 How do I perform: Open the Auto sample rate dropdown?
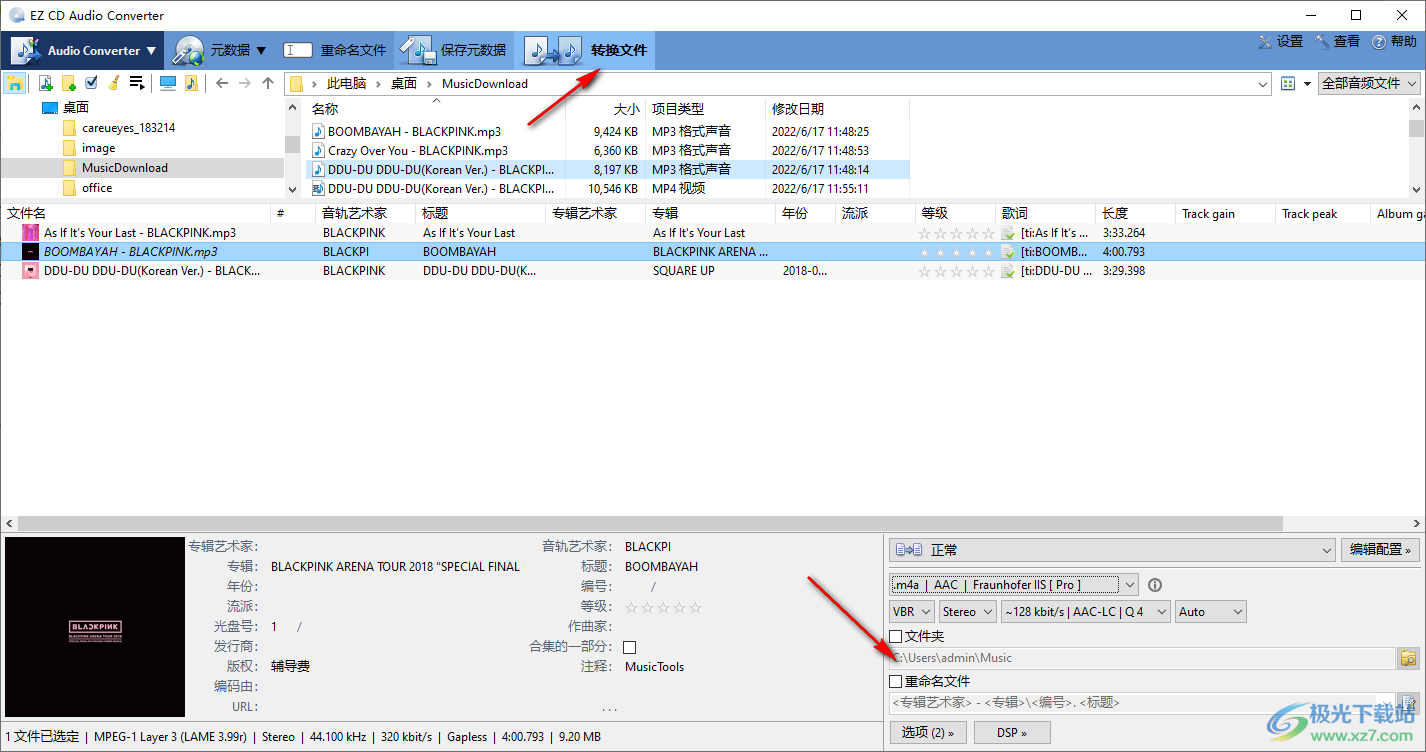[1211, 612]
